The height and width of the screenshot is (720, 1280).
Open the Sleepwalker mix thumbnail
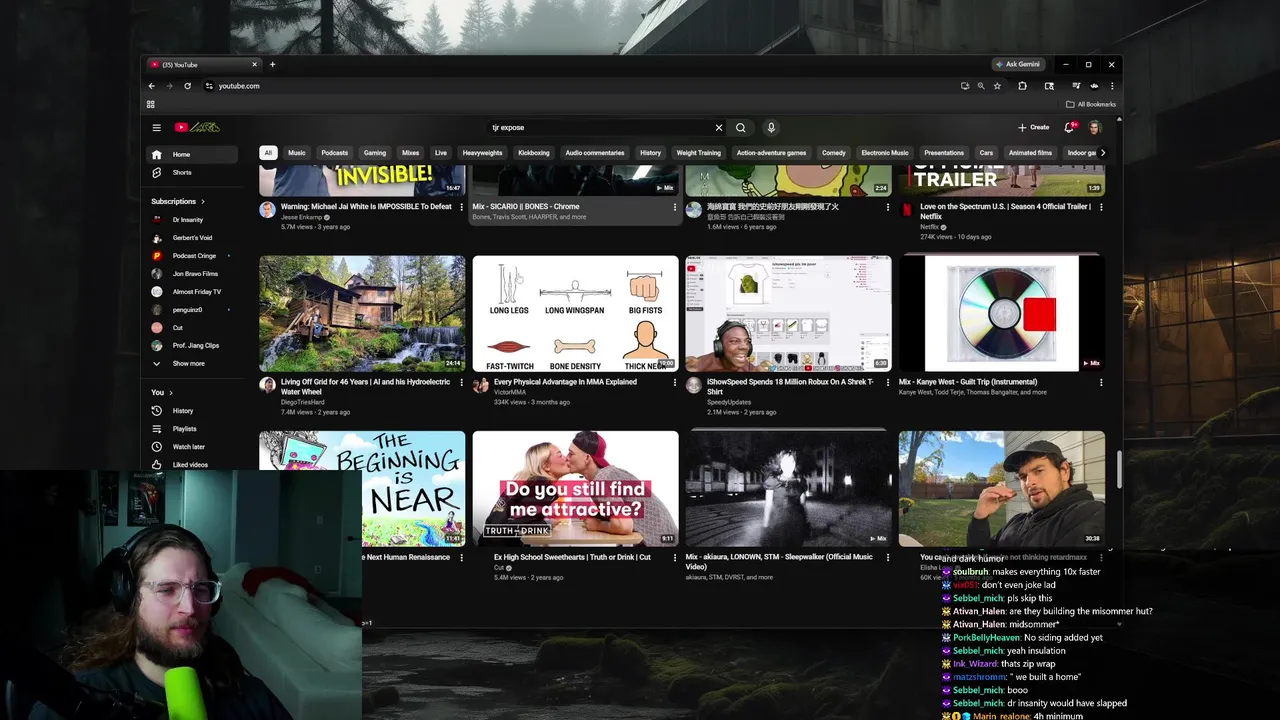[788, 488]
